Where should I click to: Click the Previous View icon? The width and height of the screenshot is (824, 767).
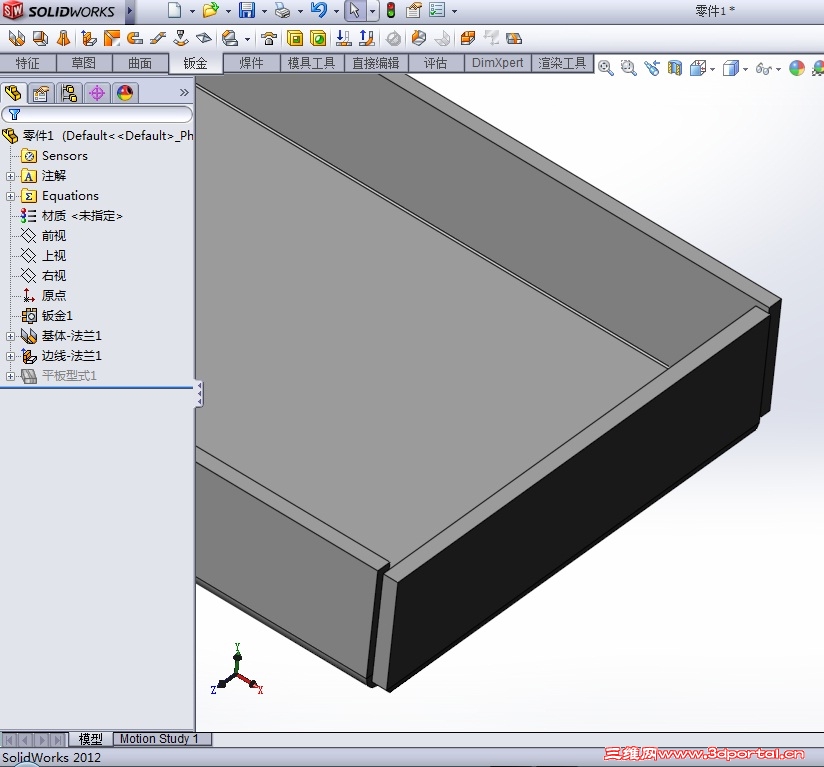pos(652,68)
